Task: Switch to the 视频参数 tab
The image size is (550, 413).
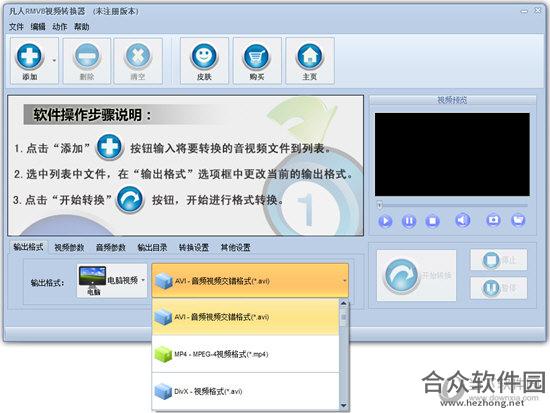Action: (x=69, y=247)
